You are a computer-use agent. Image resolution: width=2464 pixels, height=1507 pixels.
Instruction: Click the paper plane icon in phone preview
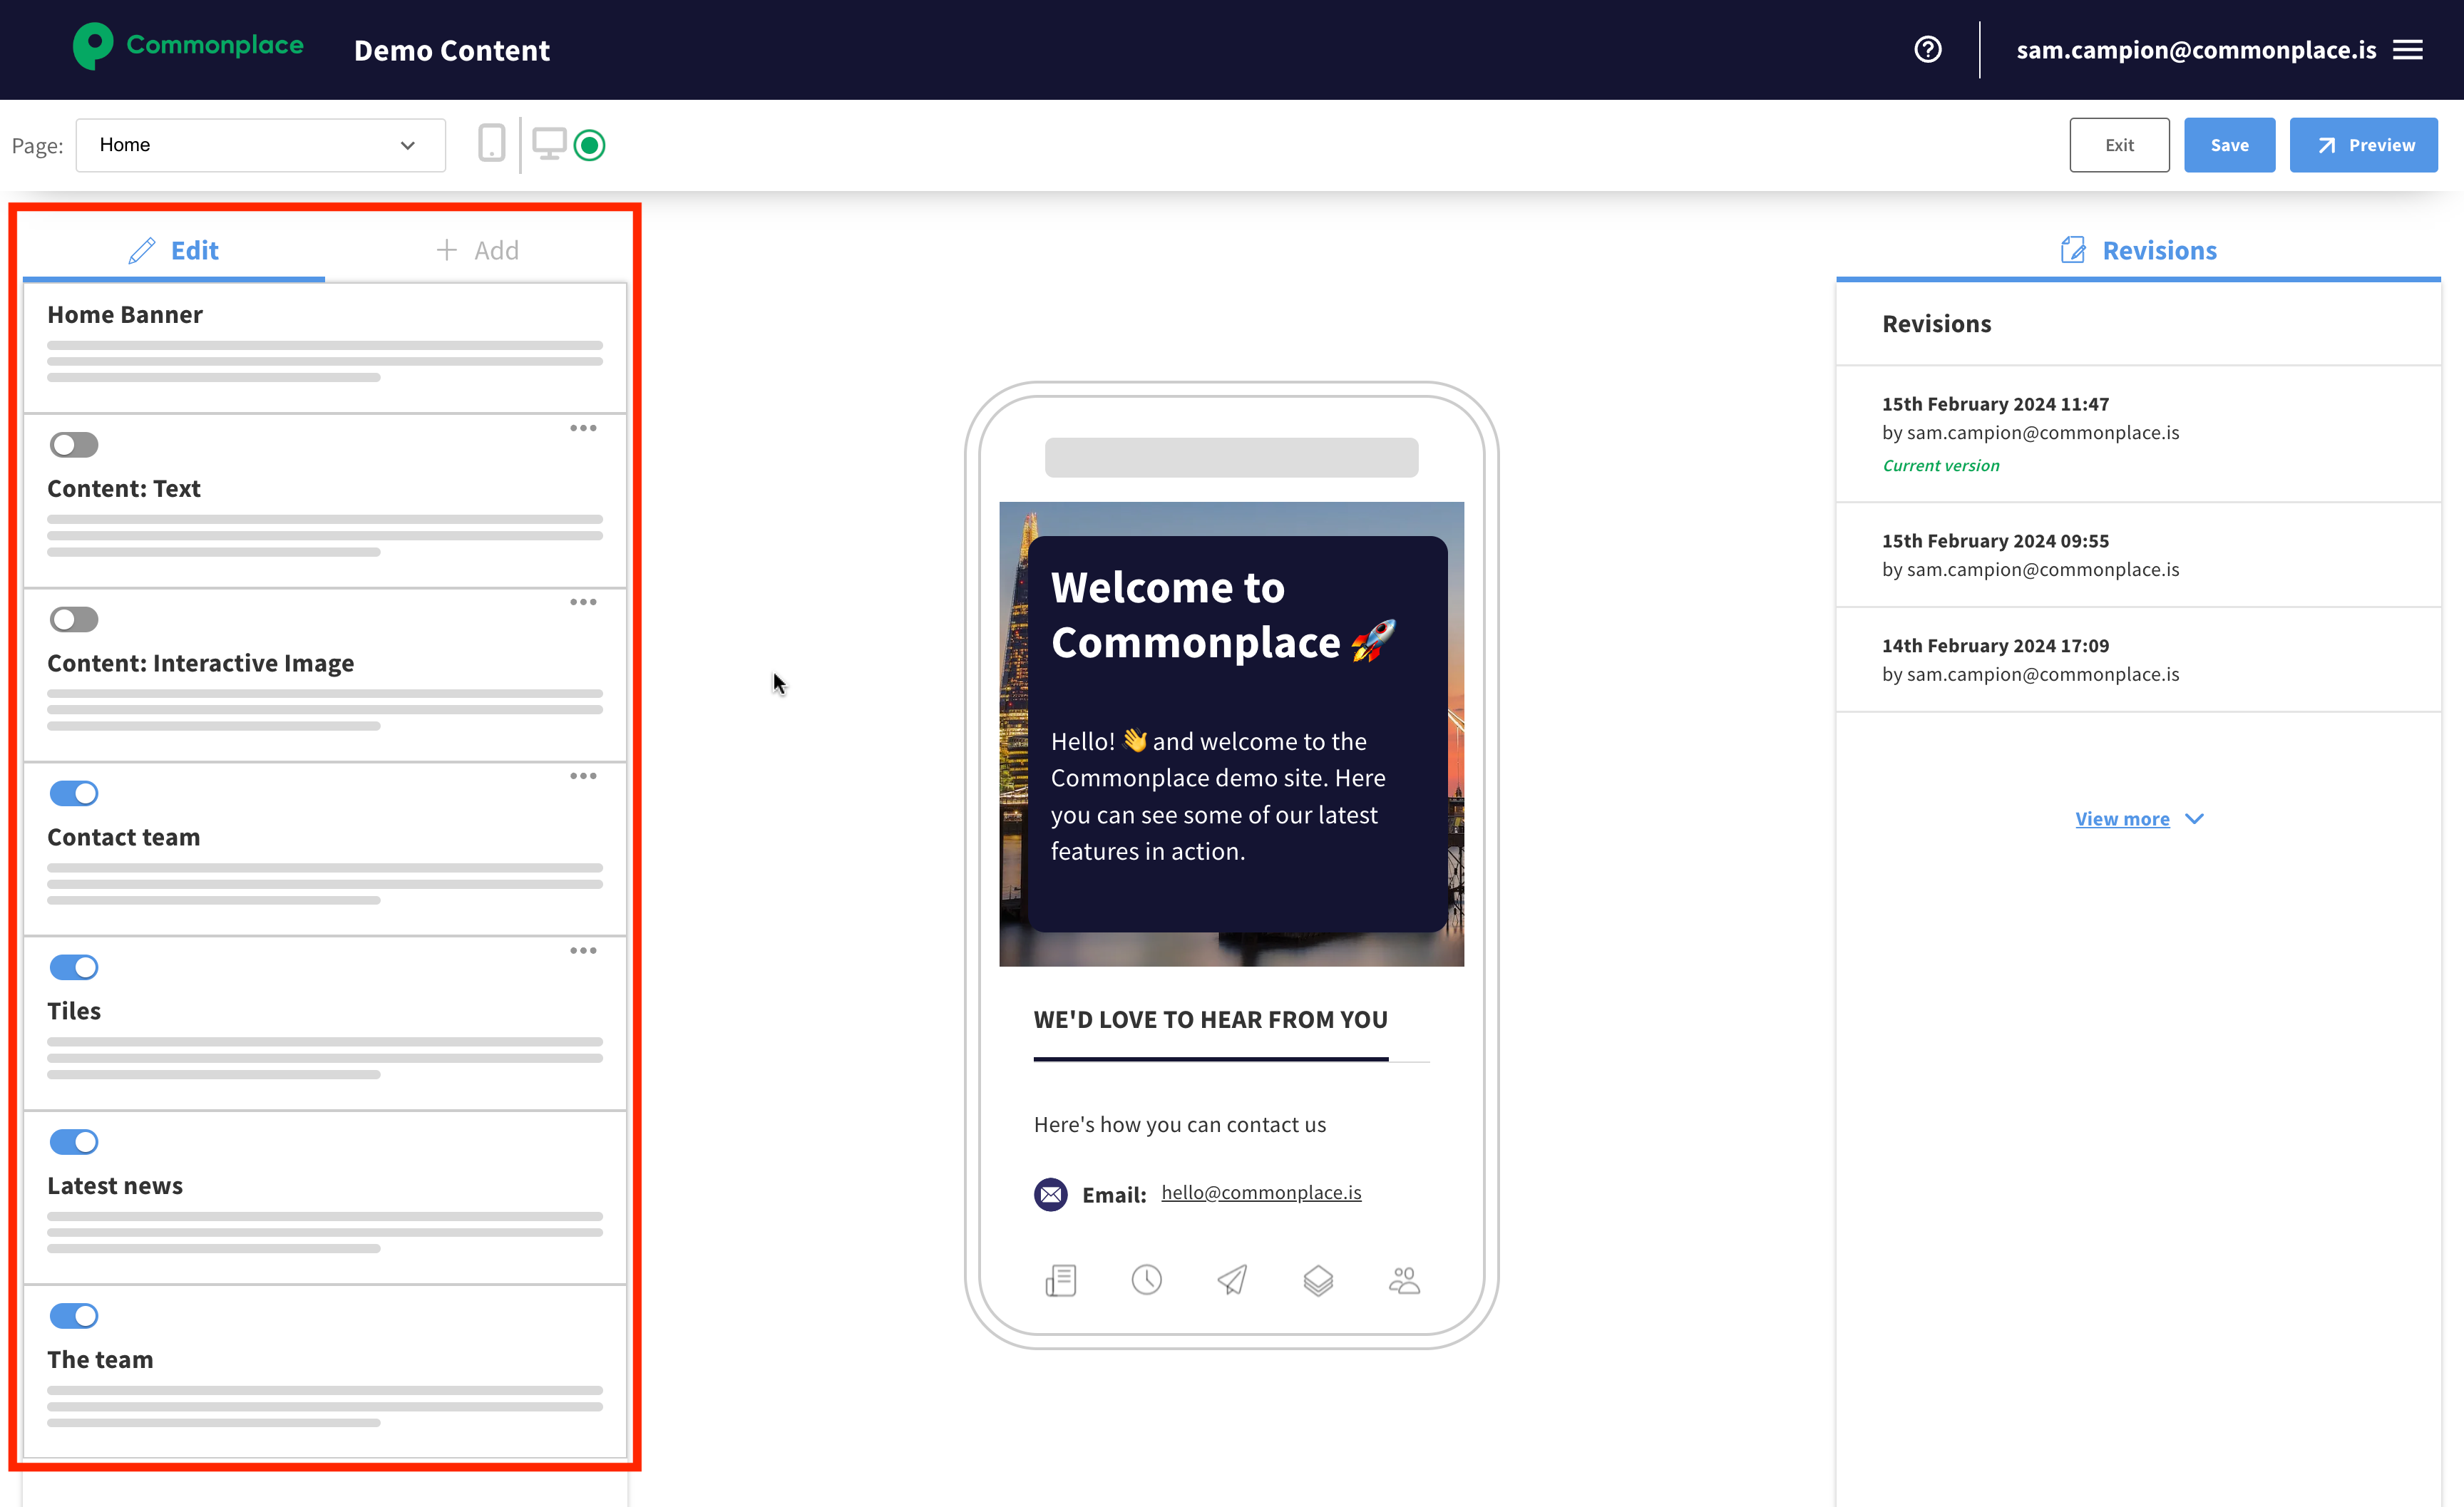[1232, 1280]
